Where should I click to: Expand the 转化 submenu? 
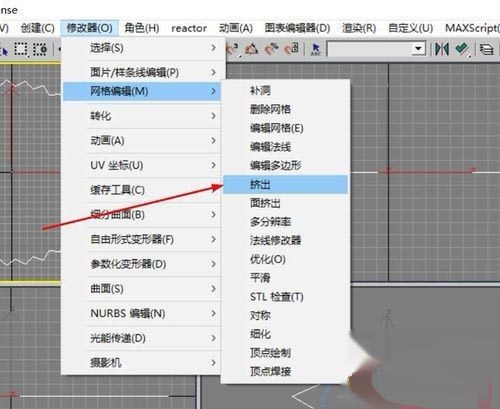point(142,116)
